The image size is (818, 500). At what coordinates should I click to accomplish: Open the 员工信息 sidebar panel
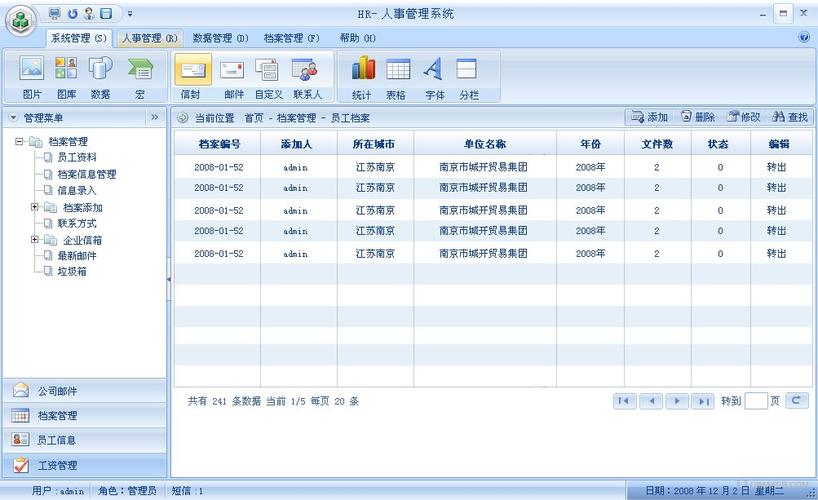[85, 440]
